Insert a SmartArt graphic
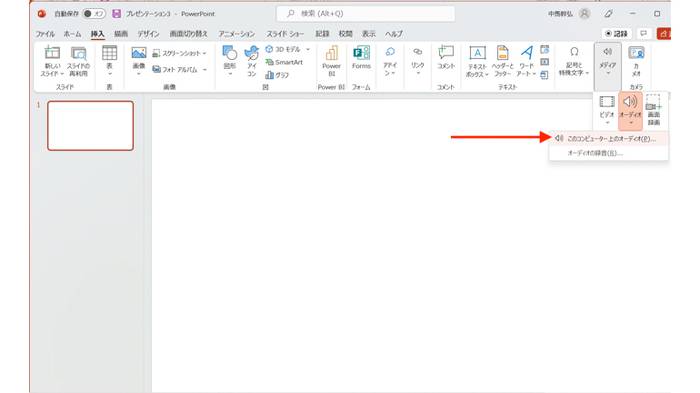The height and width of the screenshot is (393, 700). point(284,63)
